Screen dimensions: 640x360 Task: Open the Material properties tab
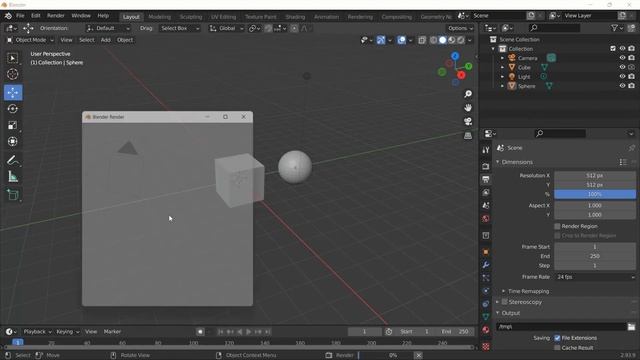click(486, 330)
